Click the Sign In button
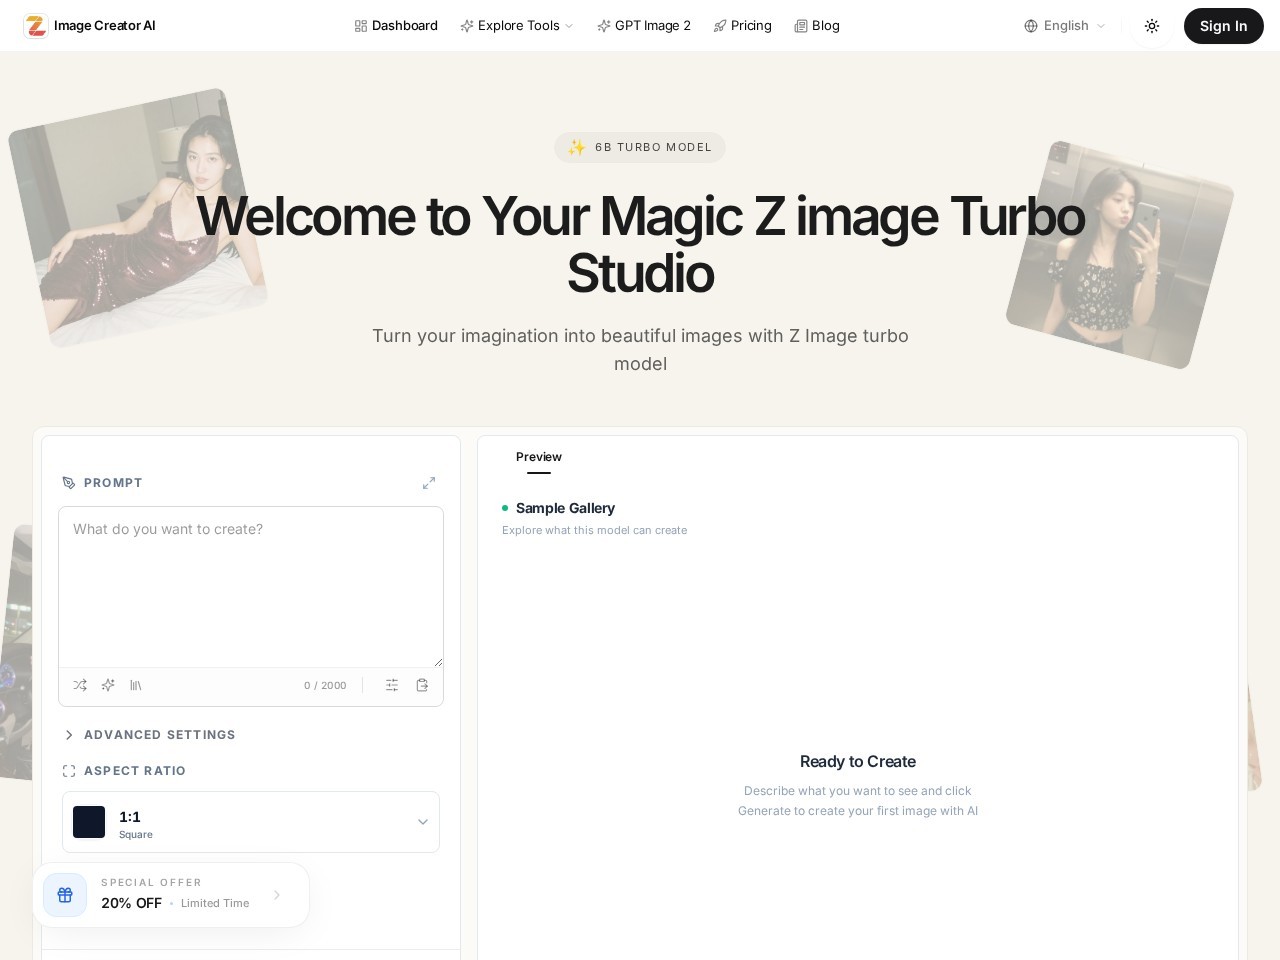The width and height of the screenshot is (1280, 960). [1223, 26]
